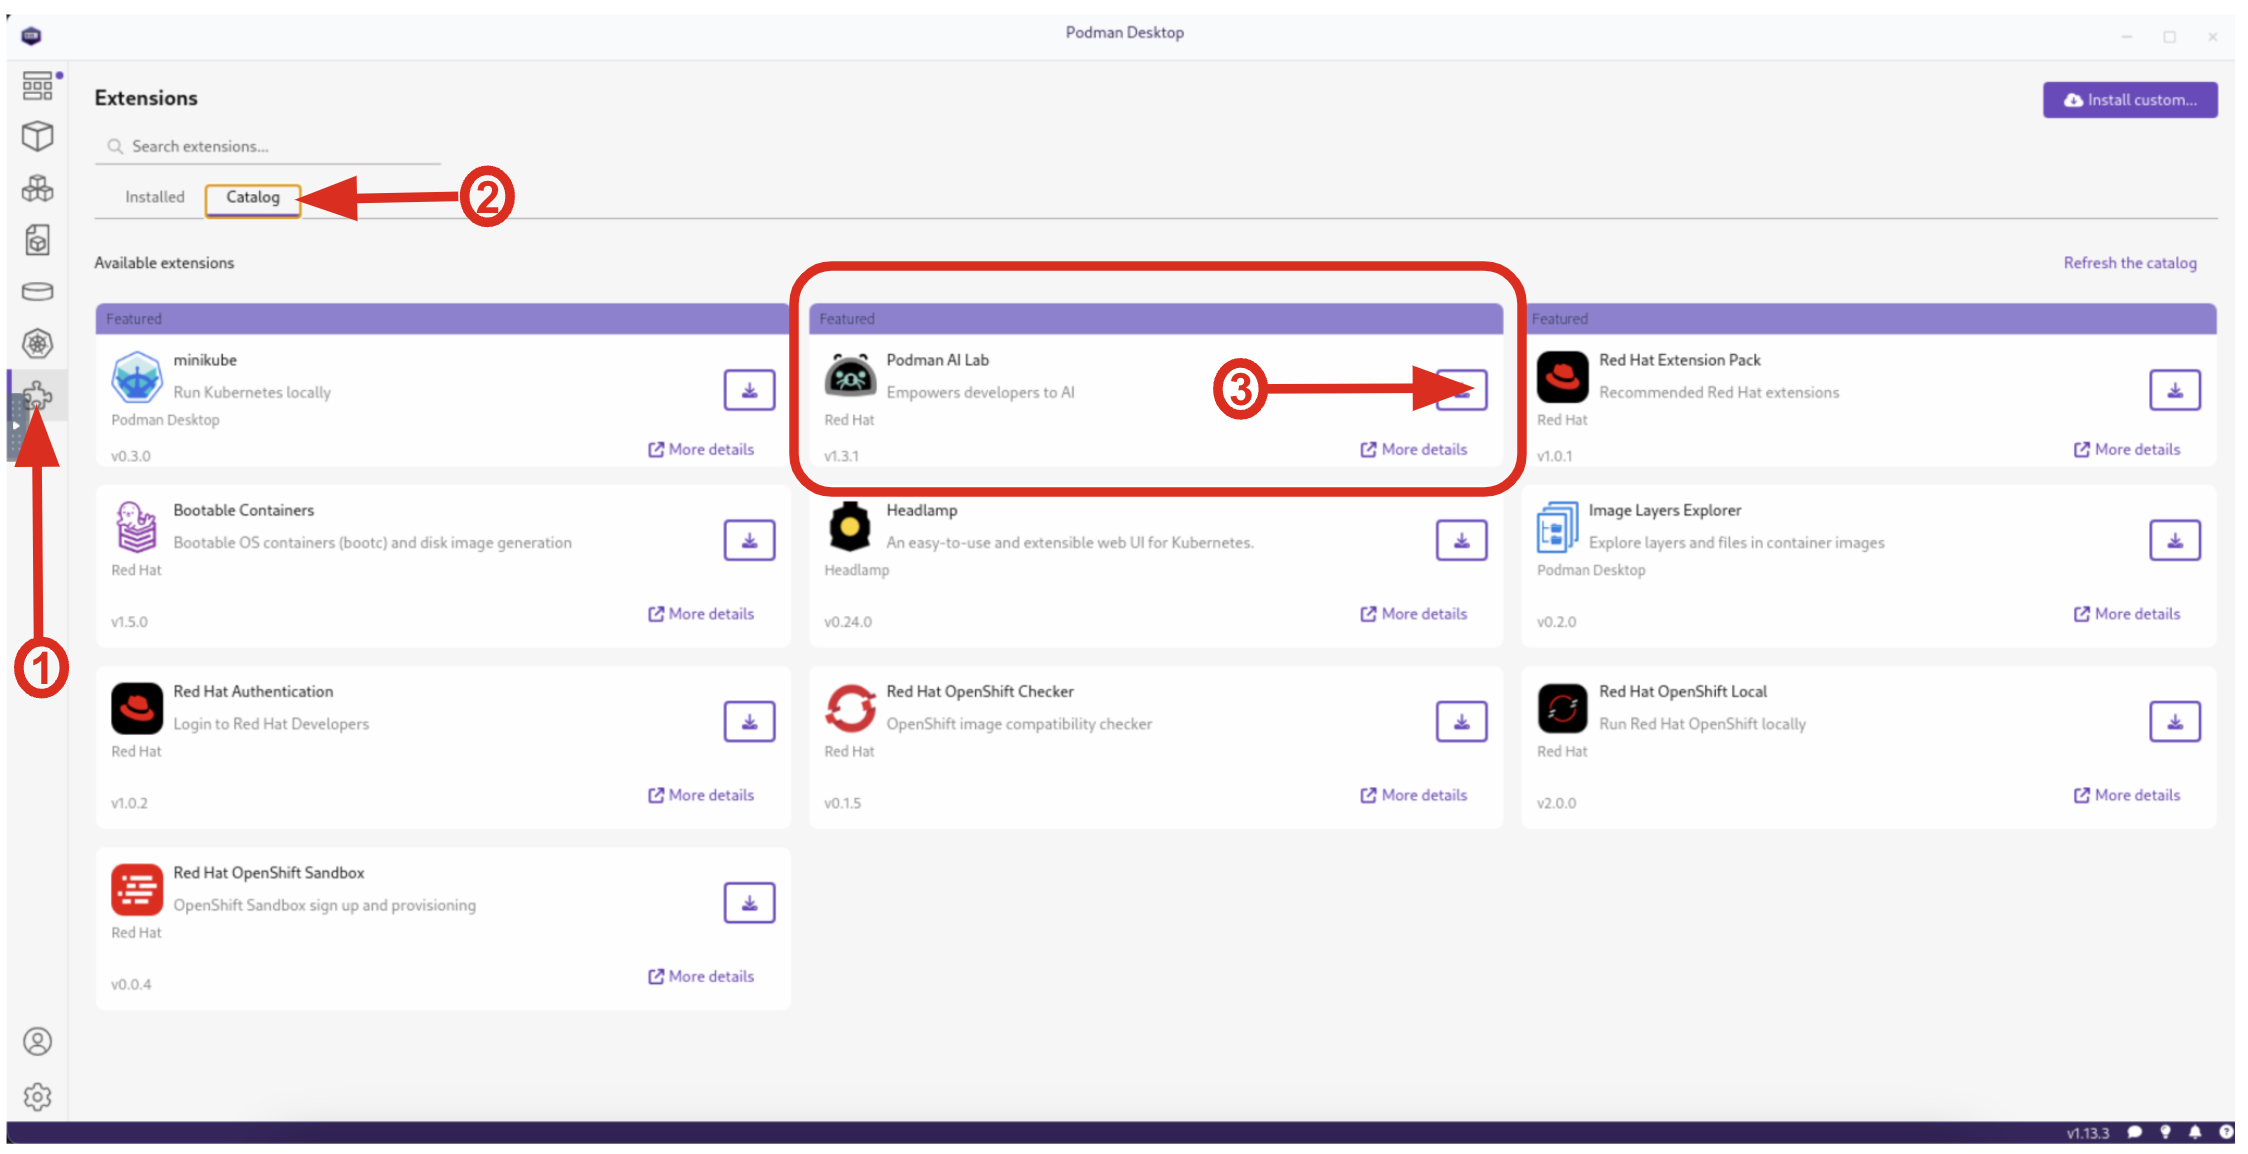Select the Catalog tab

(255, 196)
